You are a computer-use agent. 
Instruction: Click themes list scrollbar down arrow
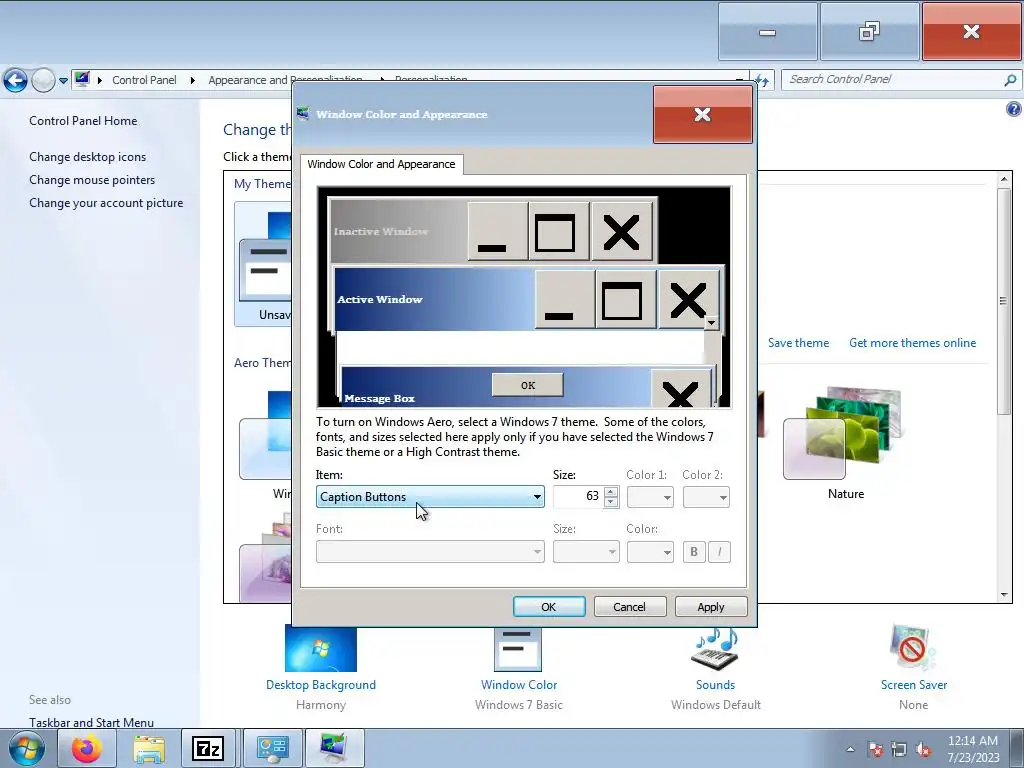point(1004,595)
